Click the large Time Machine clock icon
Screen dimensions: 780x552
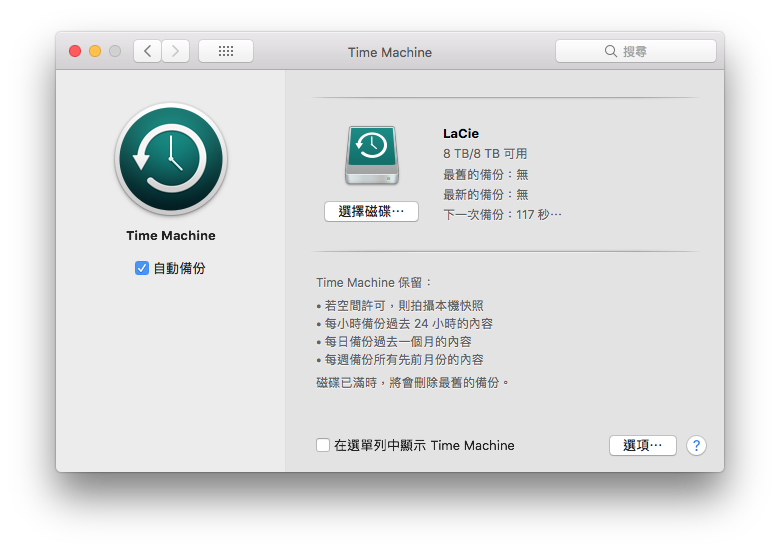pos(171,159)
